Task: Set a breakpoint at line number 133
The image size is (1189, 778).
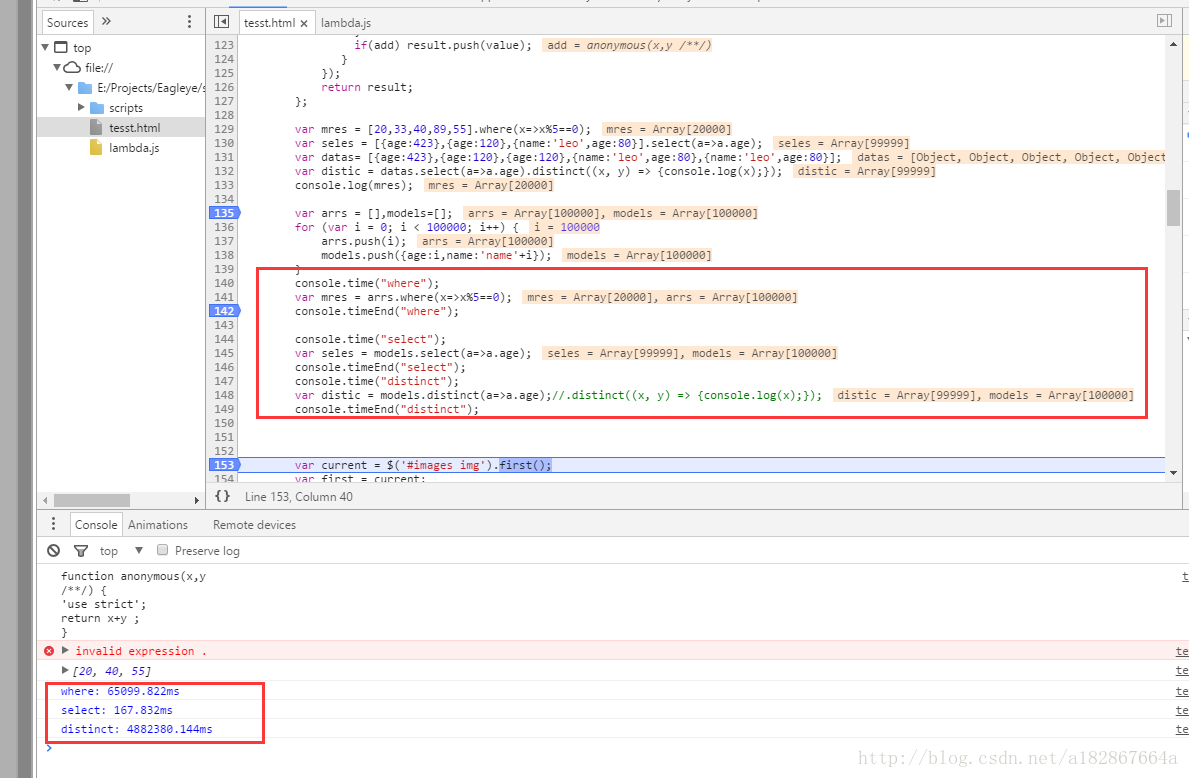Action: (224, 185)
